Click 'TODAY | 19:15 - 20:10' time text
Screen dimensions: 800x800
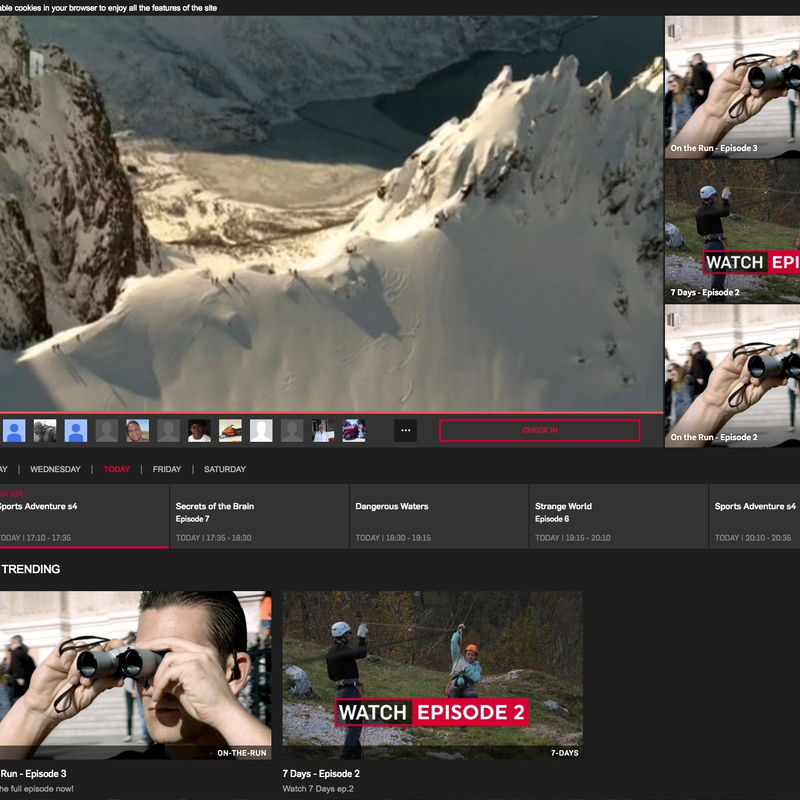point(572,538)
